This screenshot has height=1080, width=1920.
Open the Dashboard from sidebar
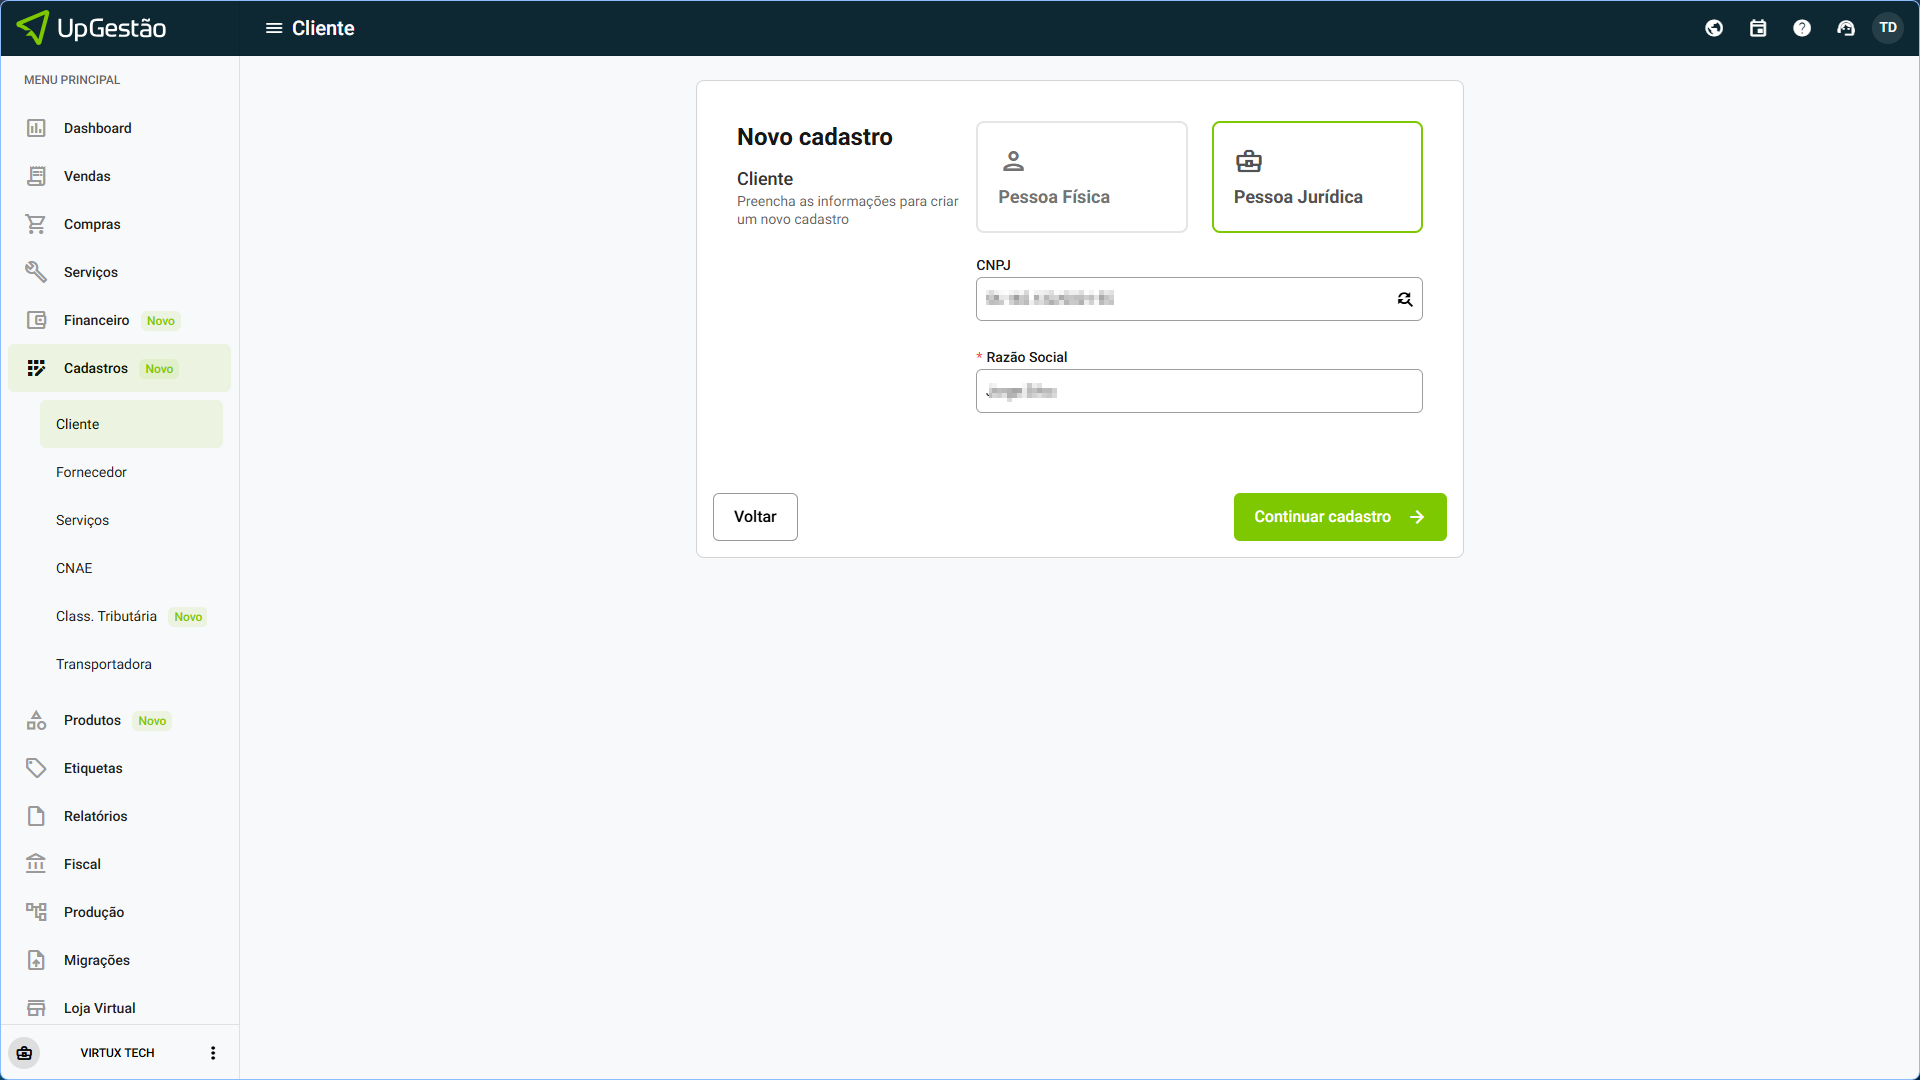coord(98,128)
